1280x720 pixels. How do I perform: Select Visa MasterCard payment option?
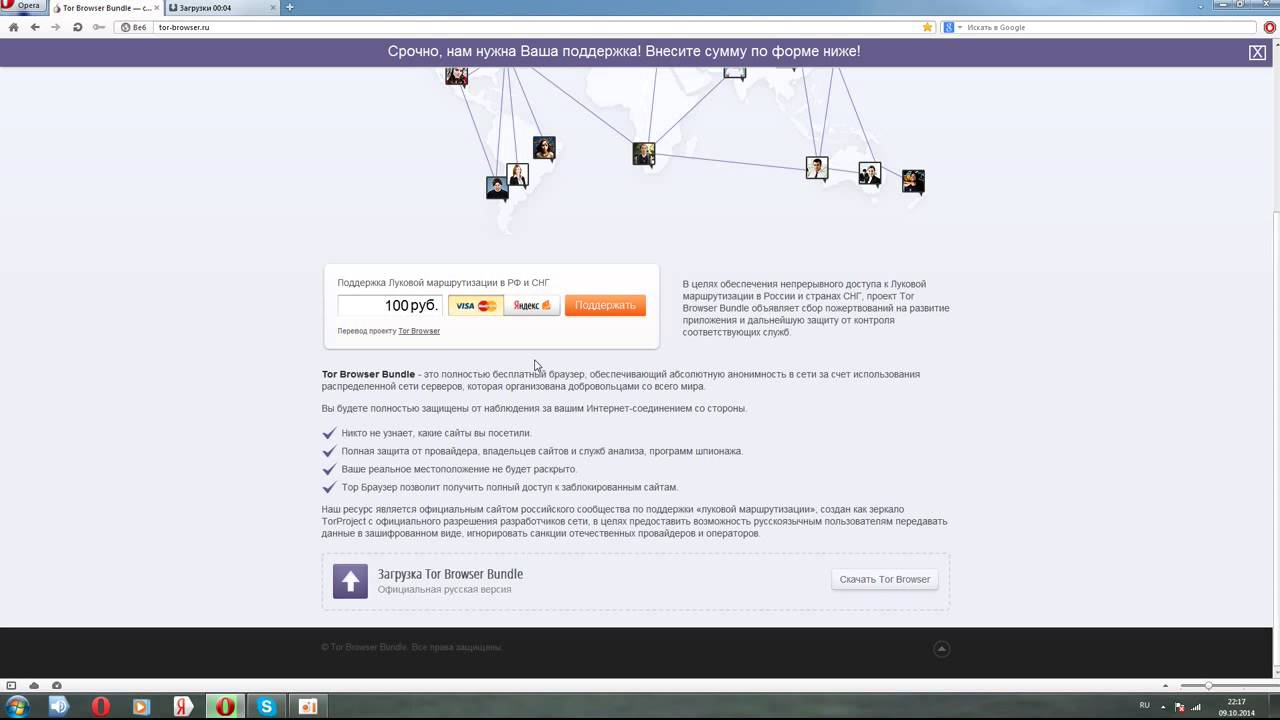475,305
